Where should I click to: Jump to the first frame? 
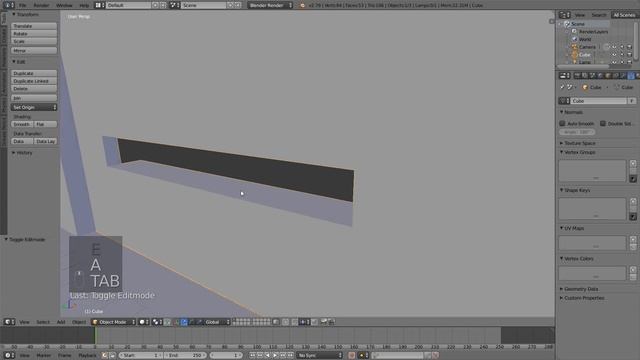(x=252, y=356)
